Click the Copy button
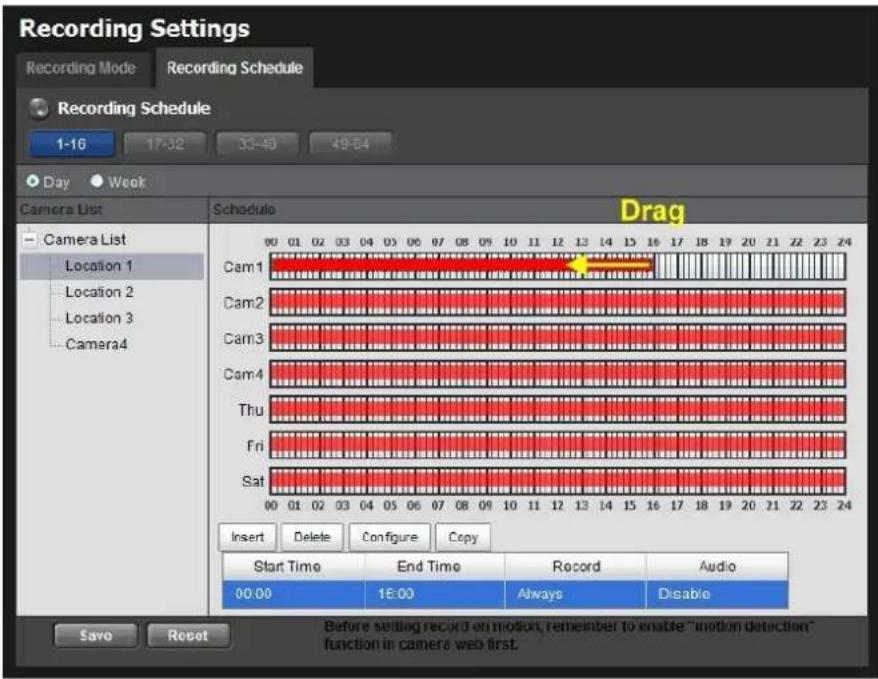878x679 pixels. (x=463, y=537)
